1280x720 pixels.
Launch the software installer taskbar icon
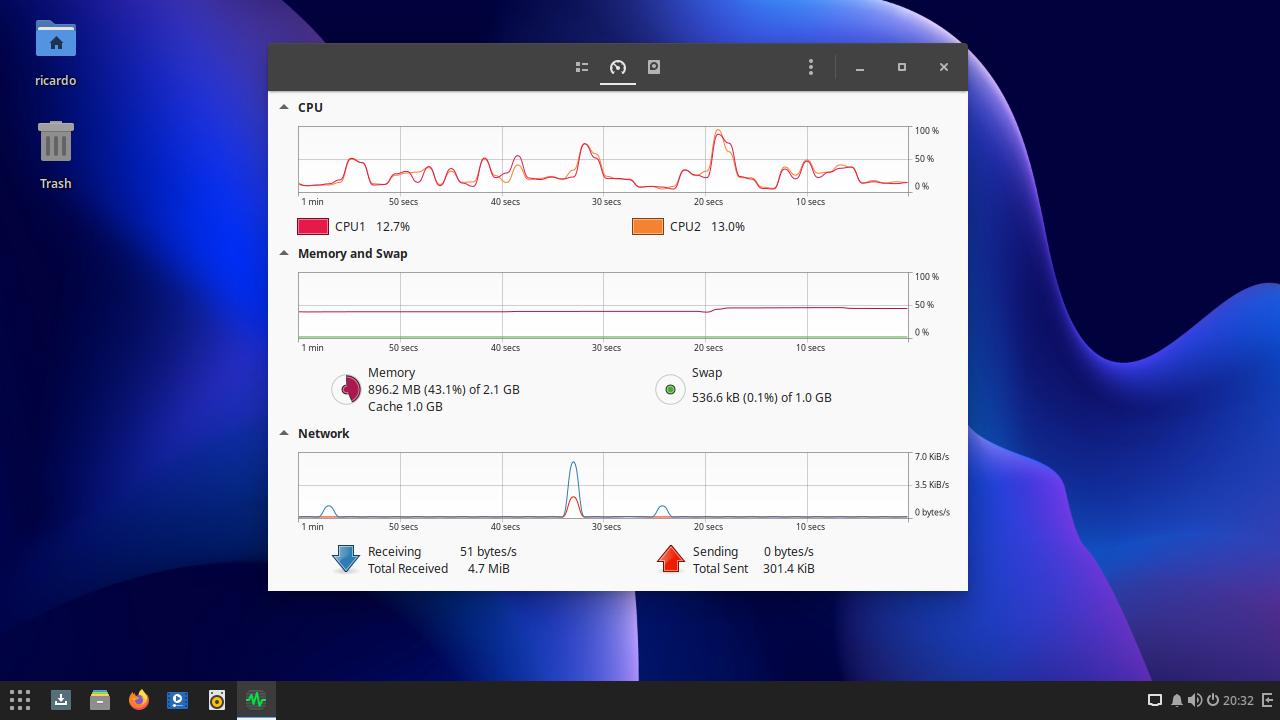point(61,700)
